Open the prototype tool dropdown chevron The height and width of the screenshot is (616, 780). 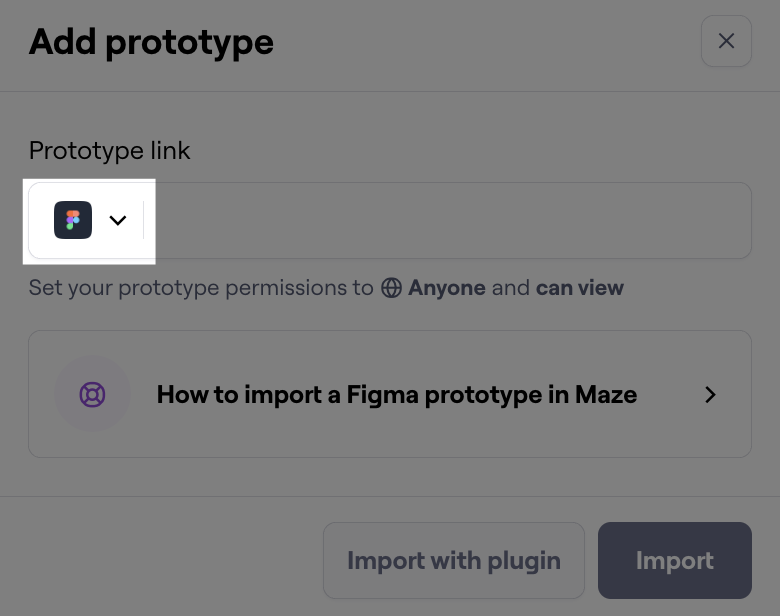point(117,220)
